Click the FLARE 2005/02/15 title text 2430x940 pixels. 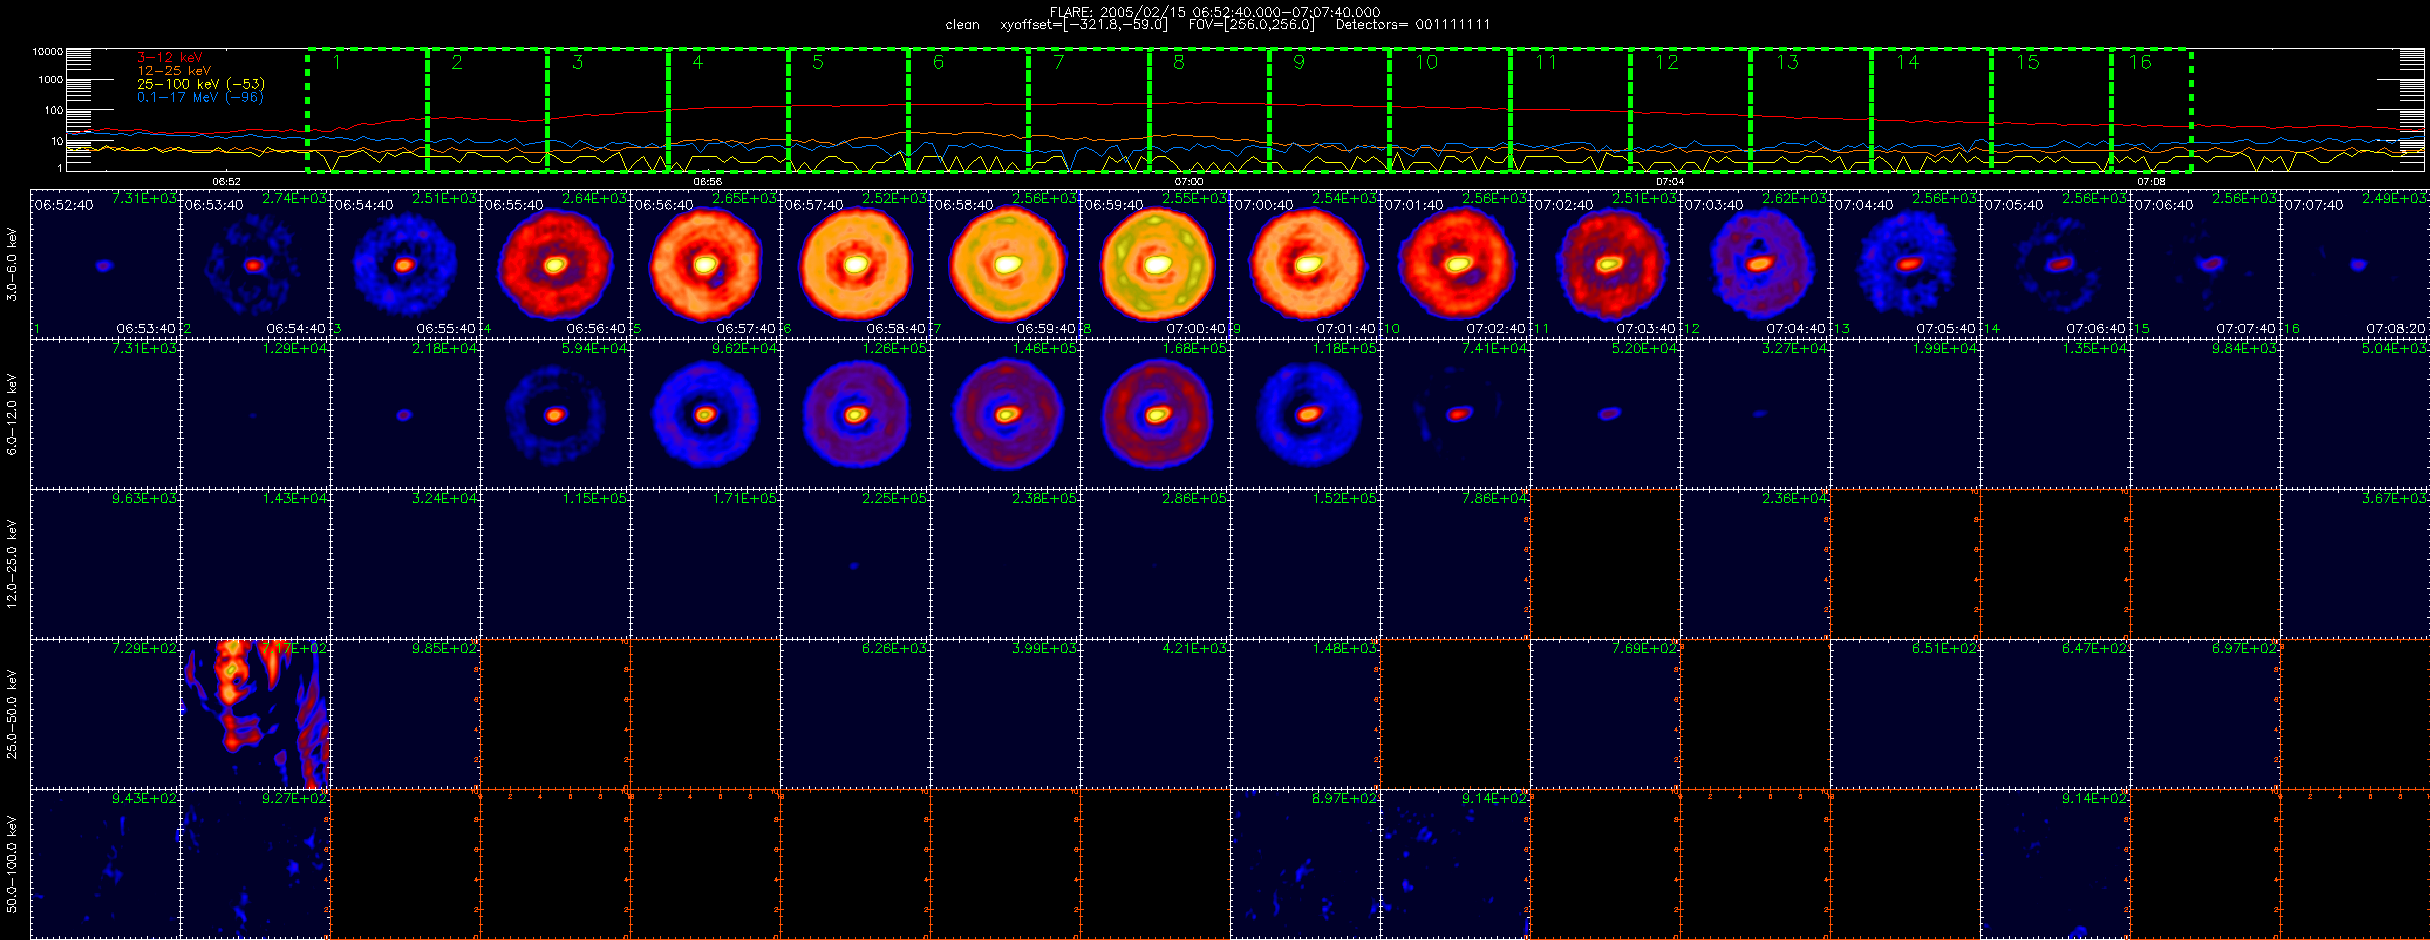point(1215,12)
